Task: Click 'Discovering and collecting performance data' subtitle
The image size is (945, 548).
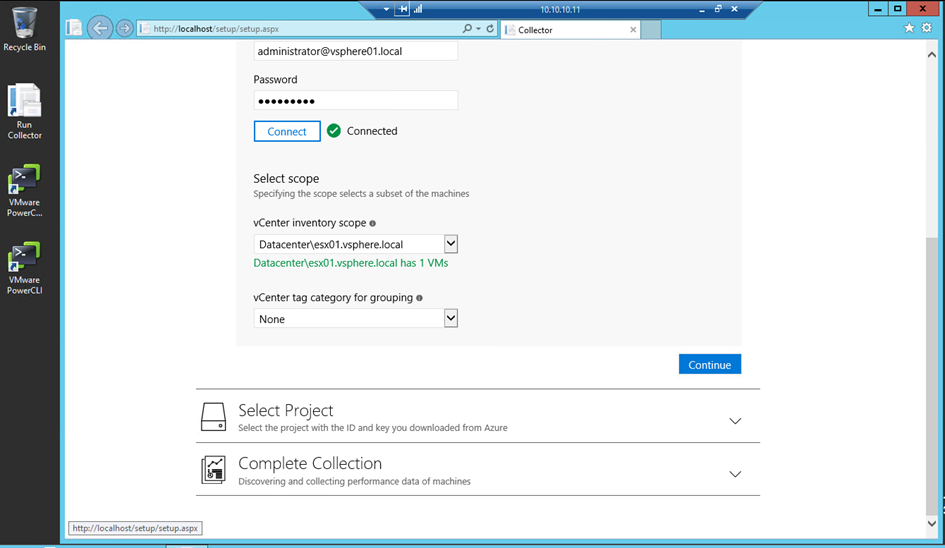Action: (354, 481)
